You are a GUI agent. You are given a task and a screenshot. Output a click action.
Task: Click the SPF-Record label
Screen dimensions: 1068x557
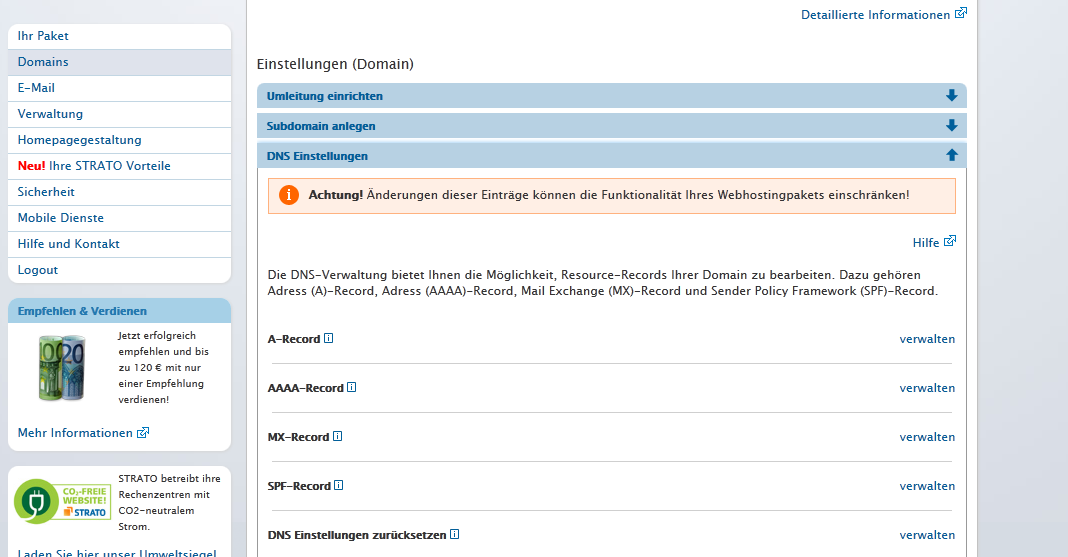[299, 486]
